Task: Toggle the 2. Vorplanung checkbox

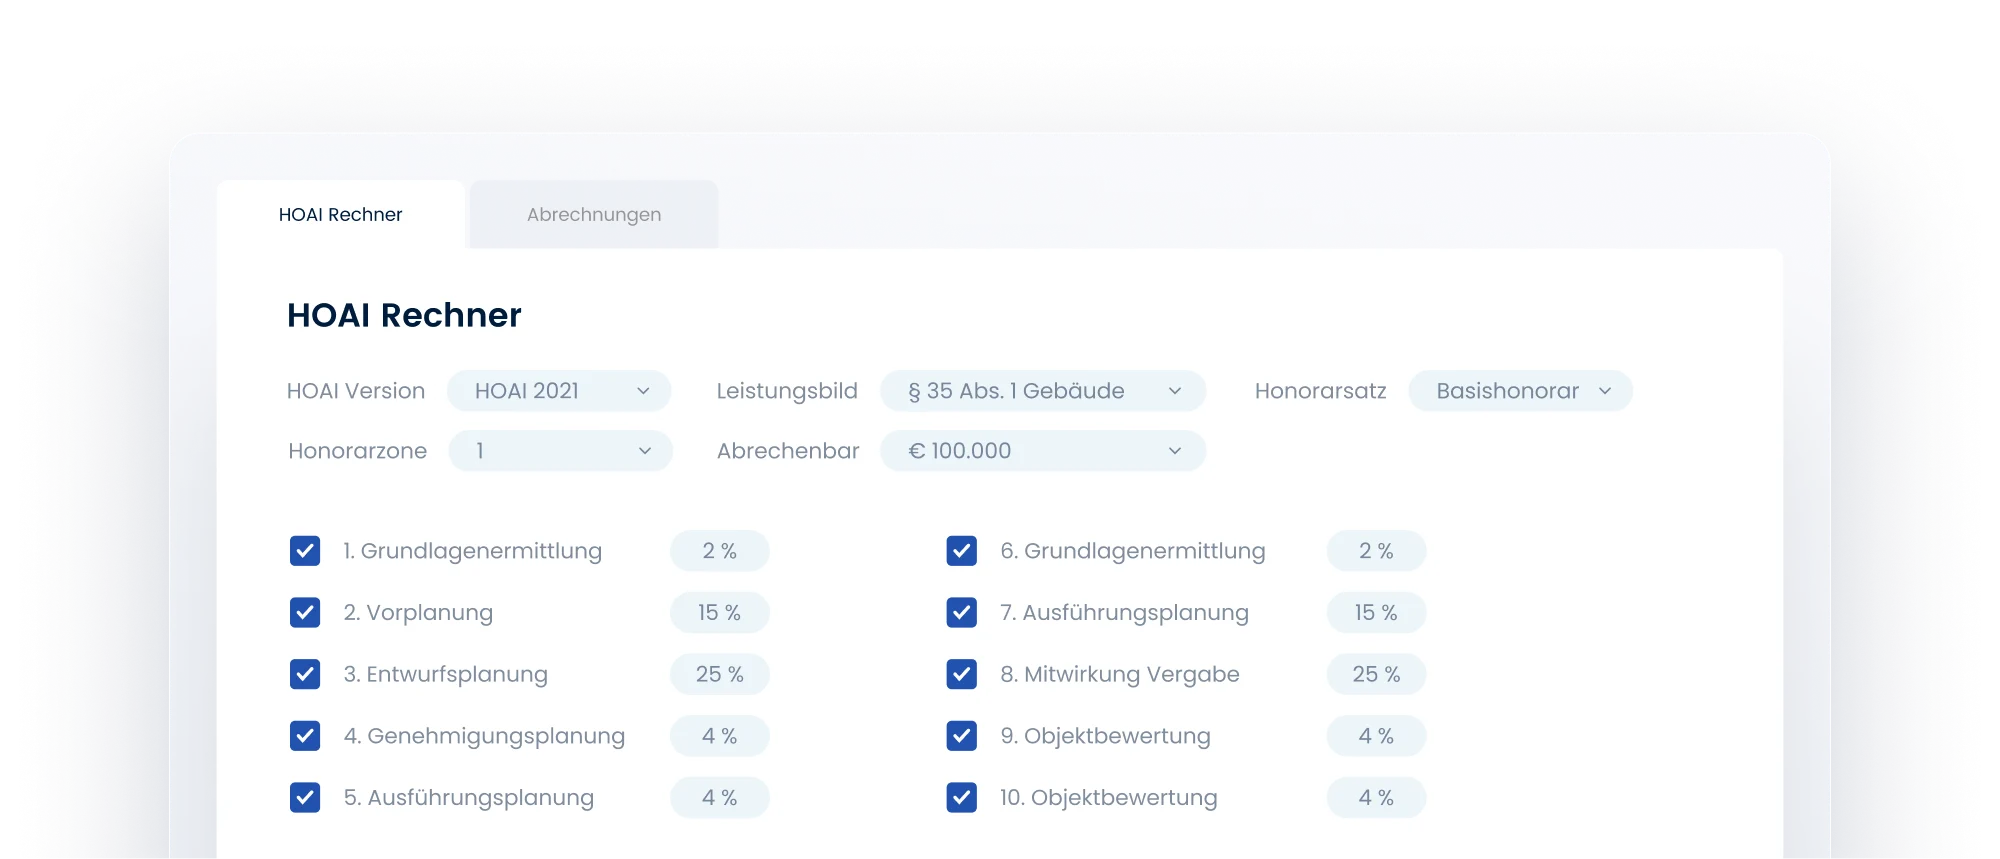Action: point(305,613)
